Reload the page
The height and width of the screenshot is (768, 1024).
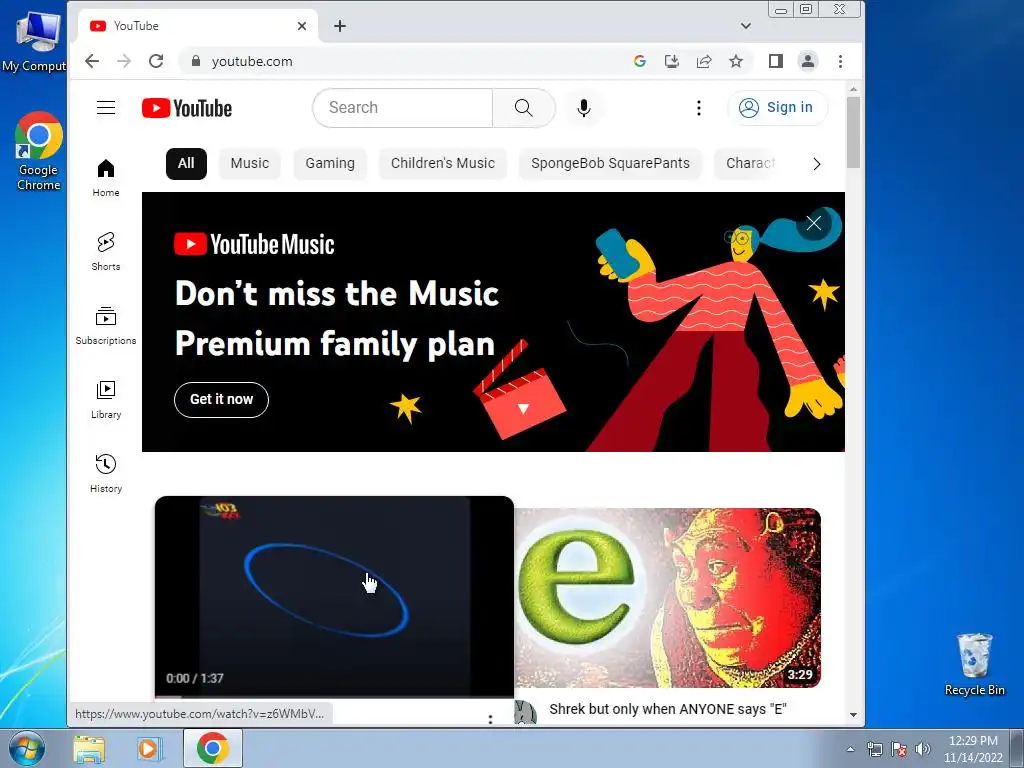coord(156,61)
